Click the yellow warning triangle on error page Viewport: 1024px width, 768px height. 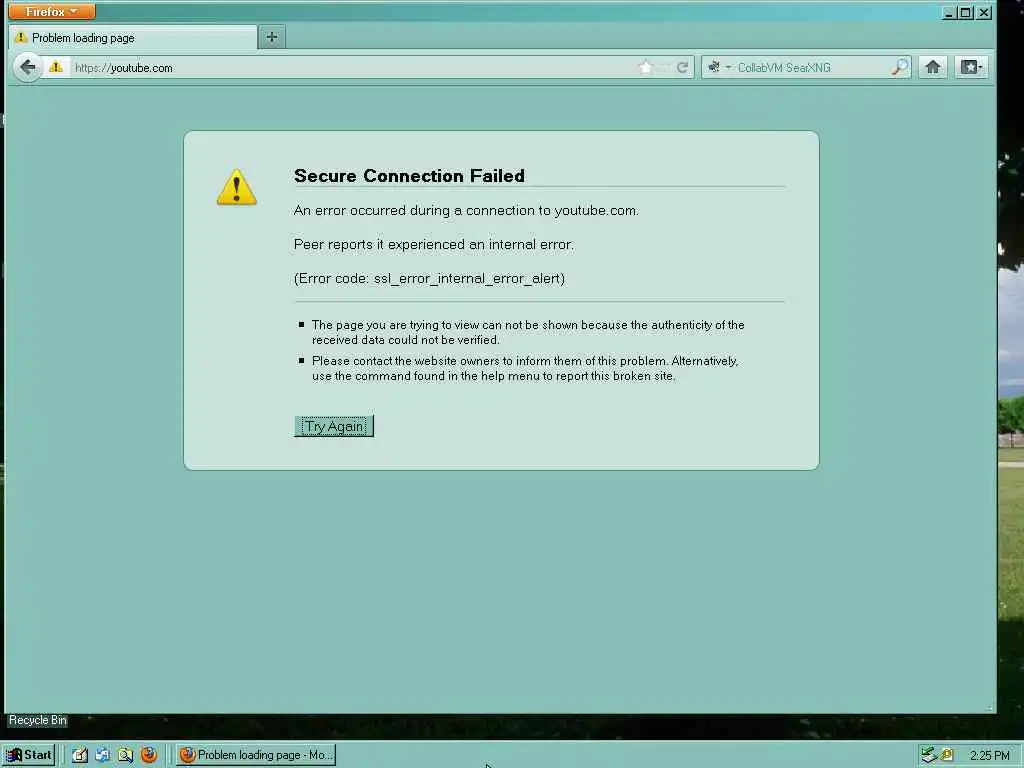click(x=236, y=187)
